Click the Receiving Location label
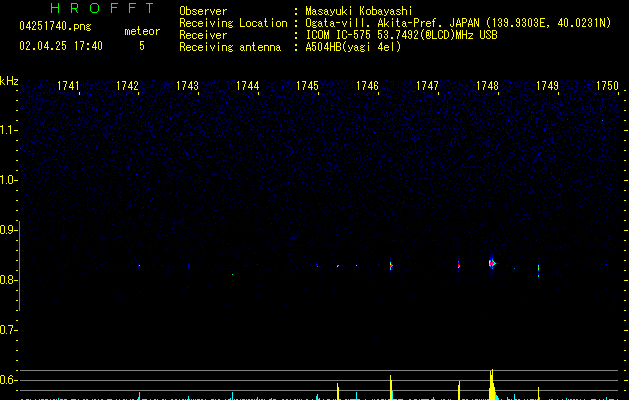 point(233,23)
